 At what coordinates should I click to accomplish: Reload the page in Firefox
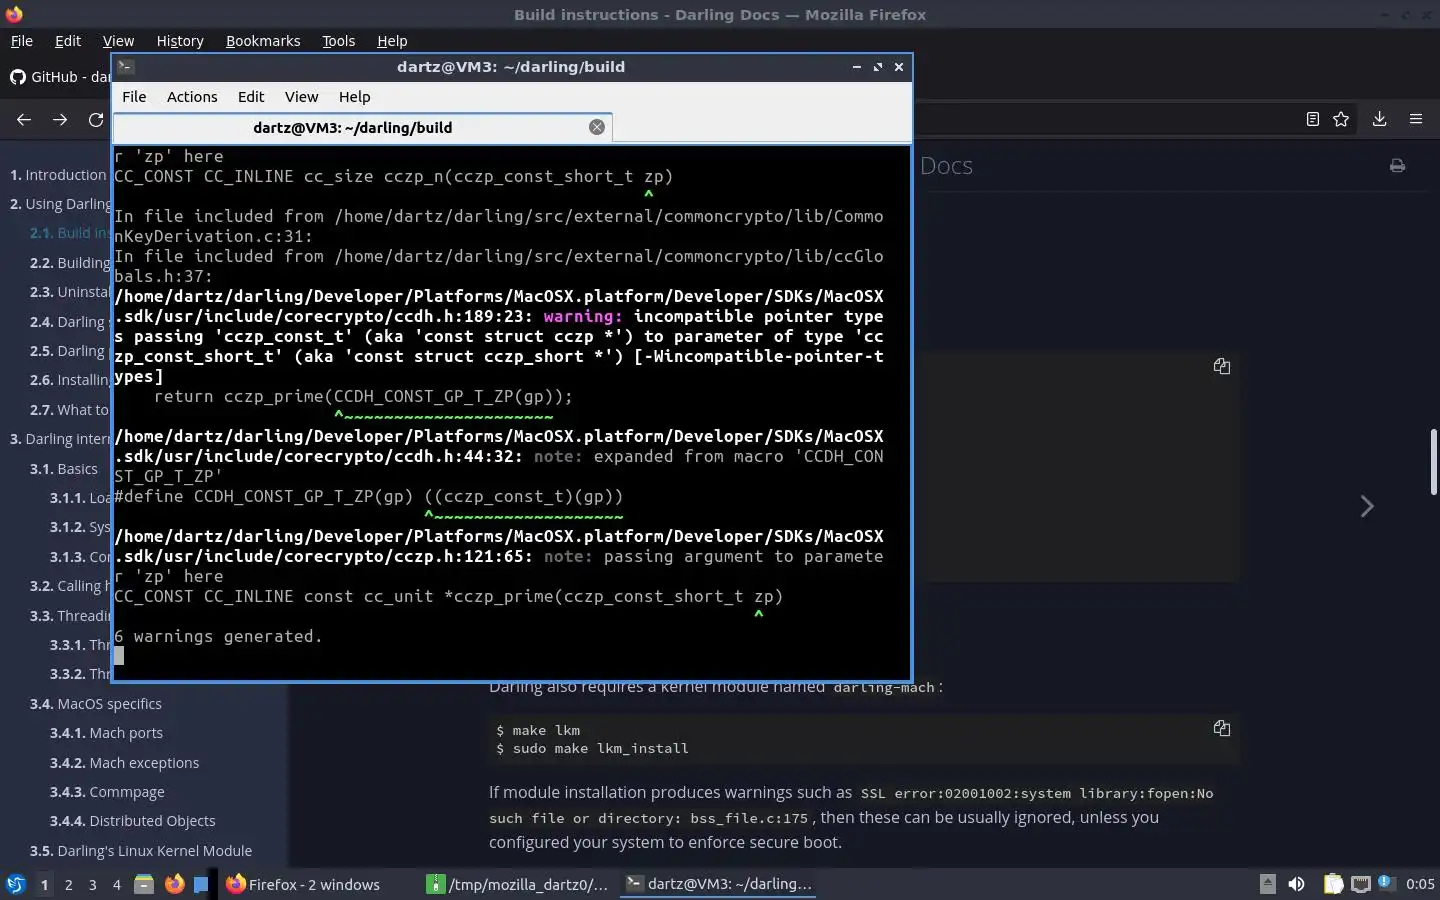point(96,120)
